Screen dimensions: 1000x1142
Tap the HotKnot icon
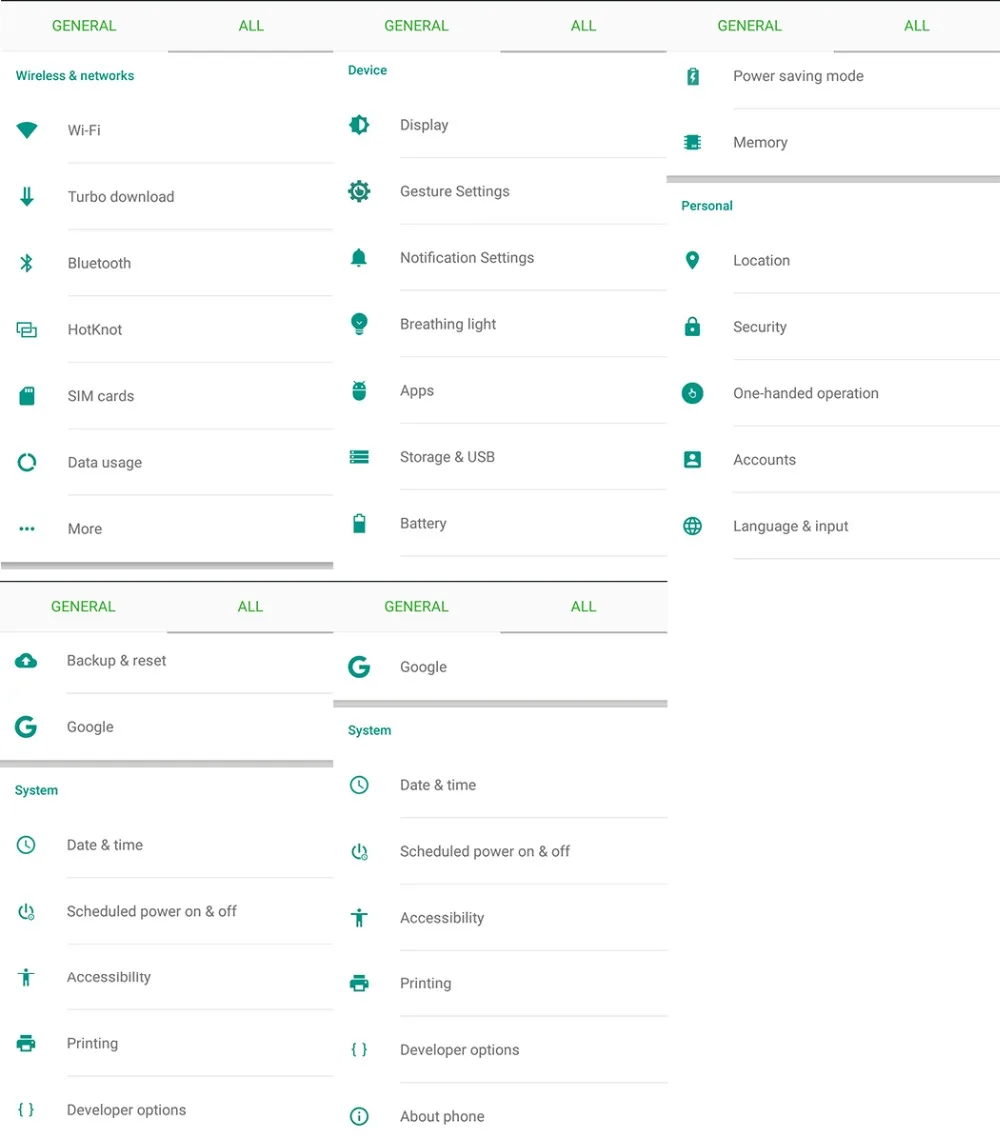(27, 330)
